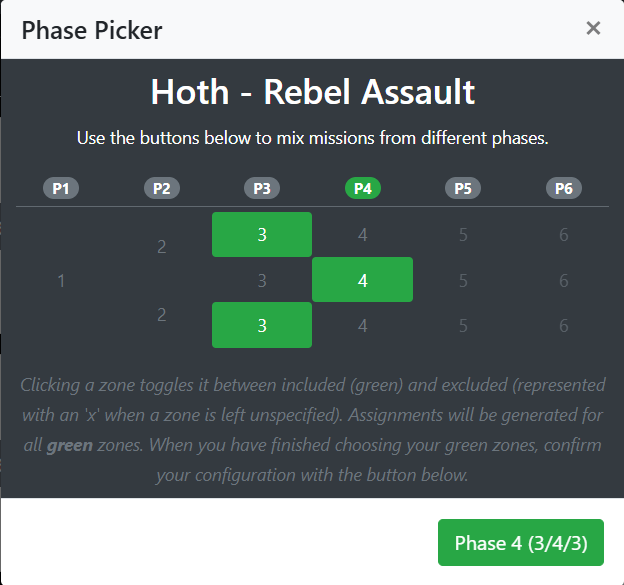Include the middle-row zone 5
The width and height of the screenshot is (624, 585).
(x=463, y=281)
